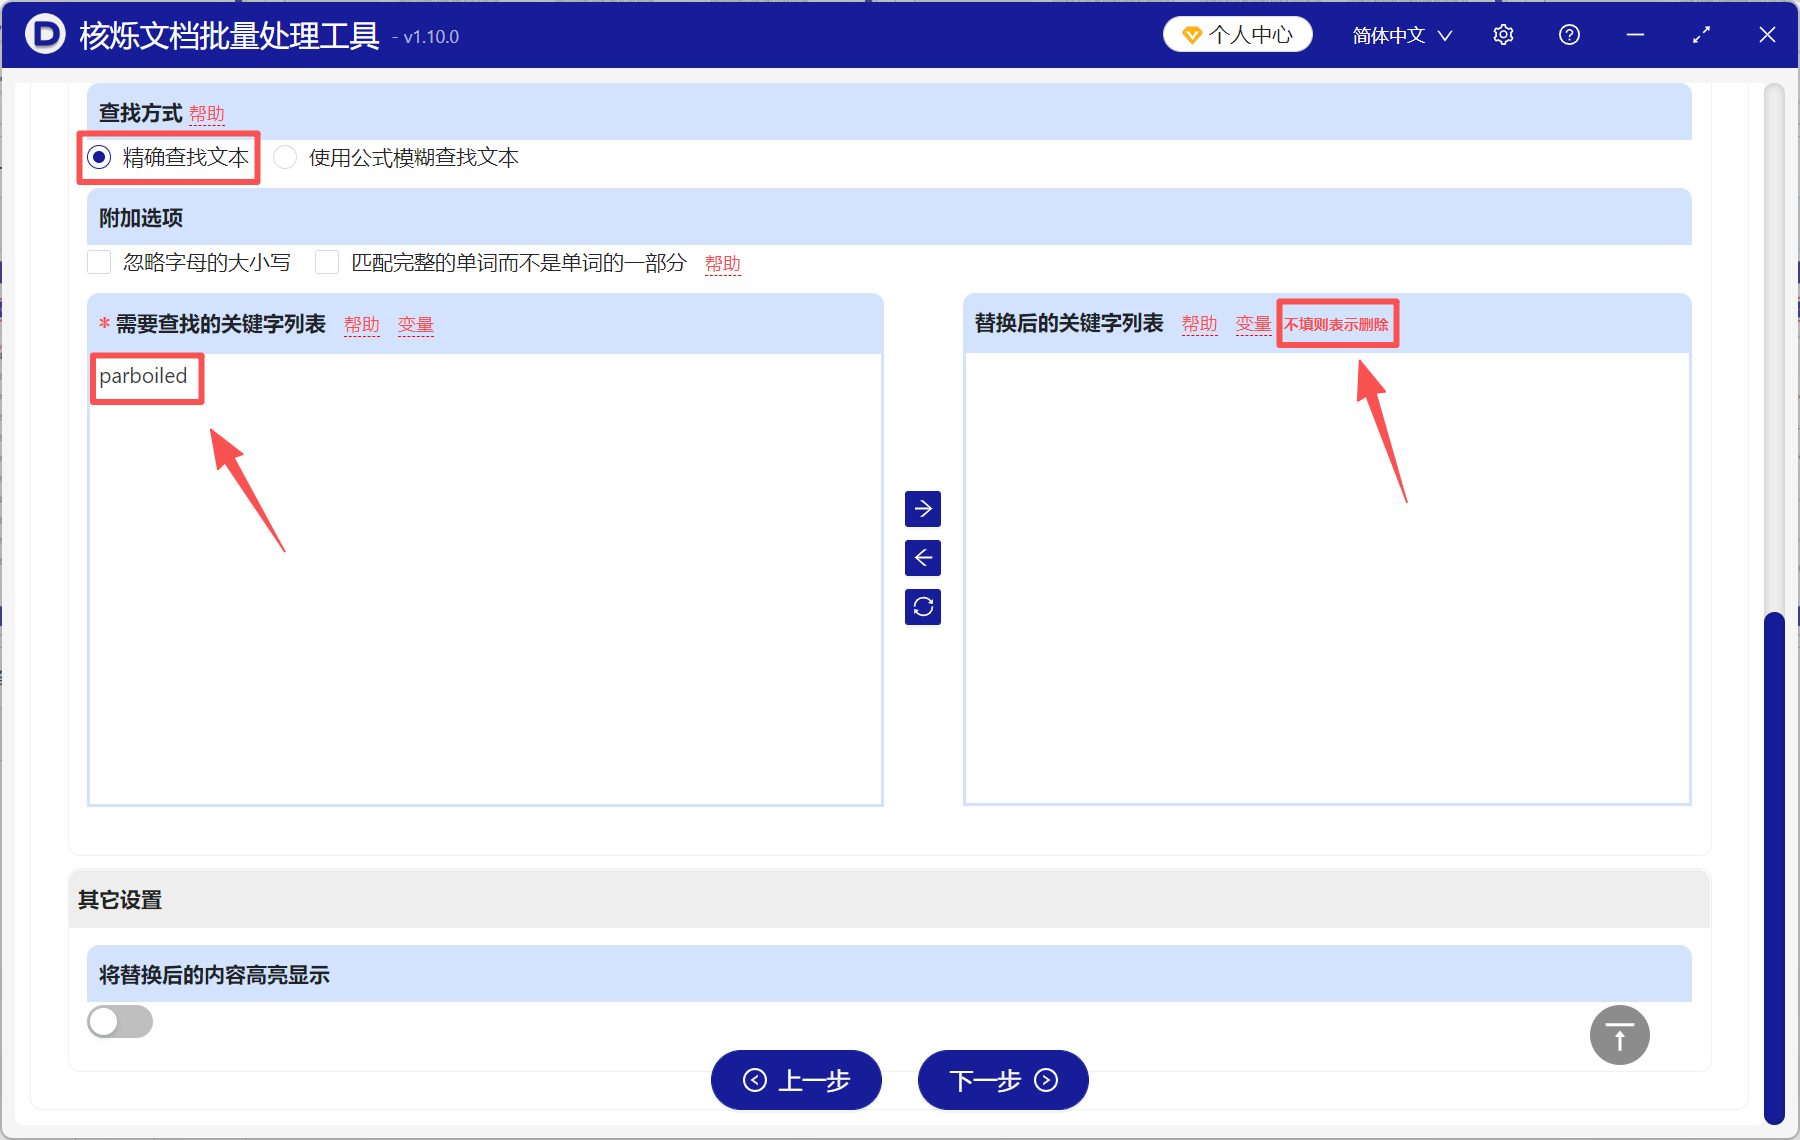Click right arrow to transfer keywords

tap(923, 509)
